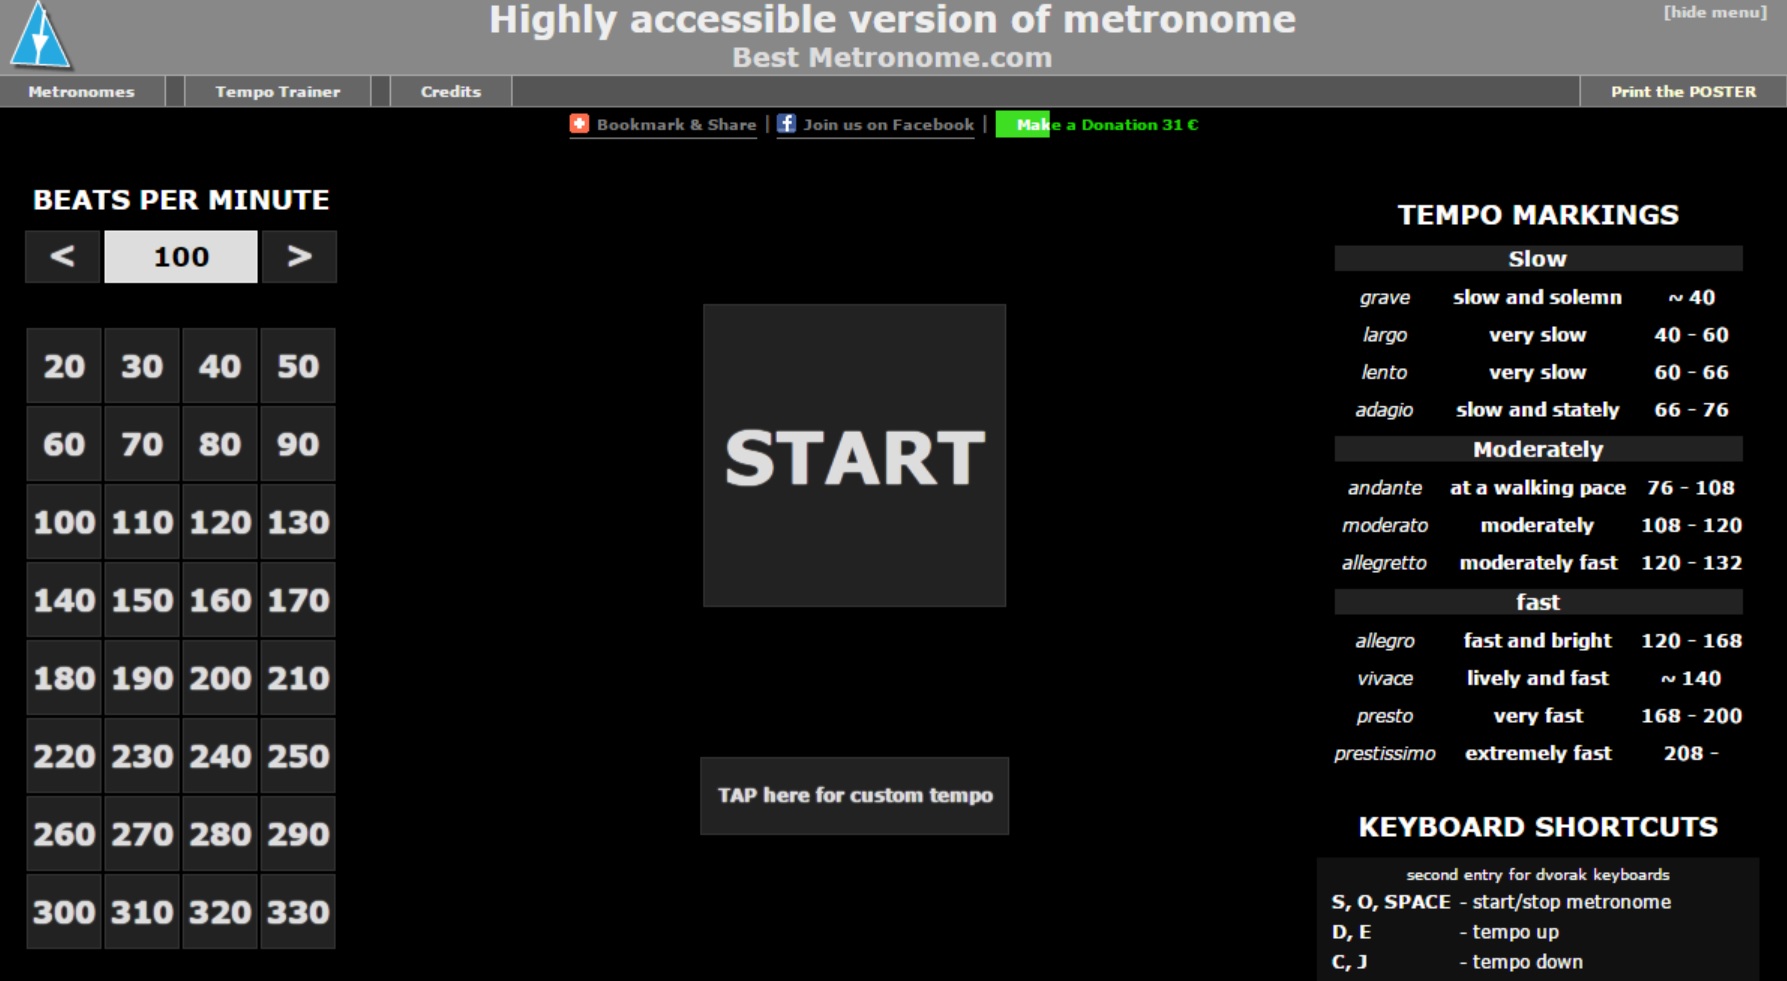The image size is (1787, 981).
Task: Increase tempo with the right arrow button
Action: pos(299,257)
